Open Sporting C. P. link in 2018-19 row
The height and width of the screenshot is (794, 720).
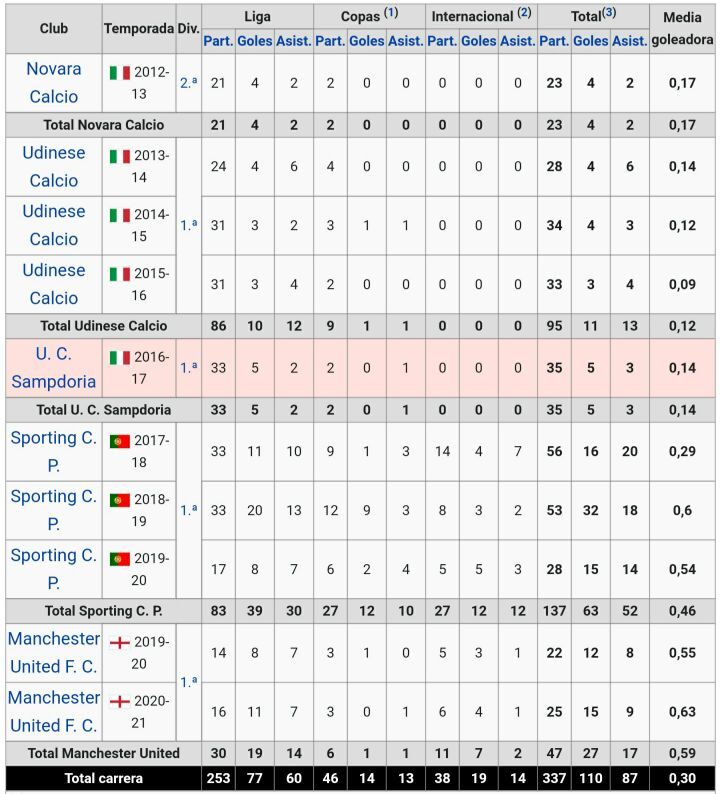[x=54, y=510]
